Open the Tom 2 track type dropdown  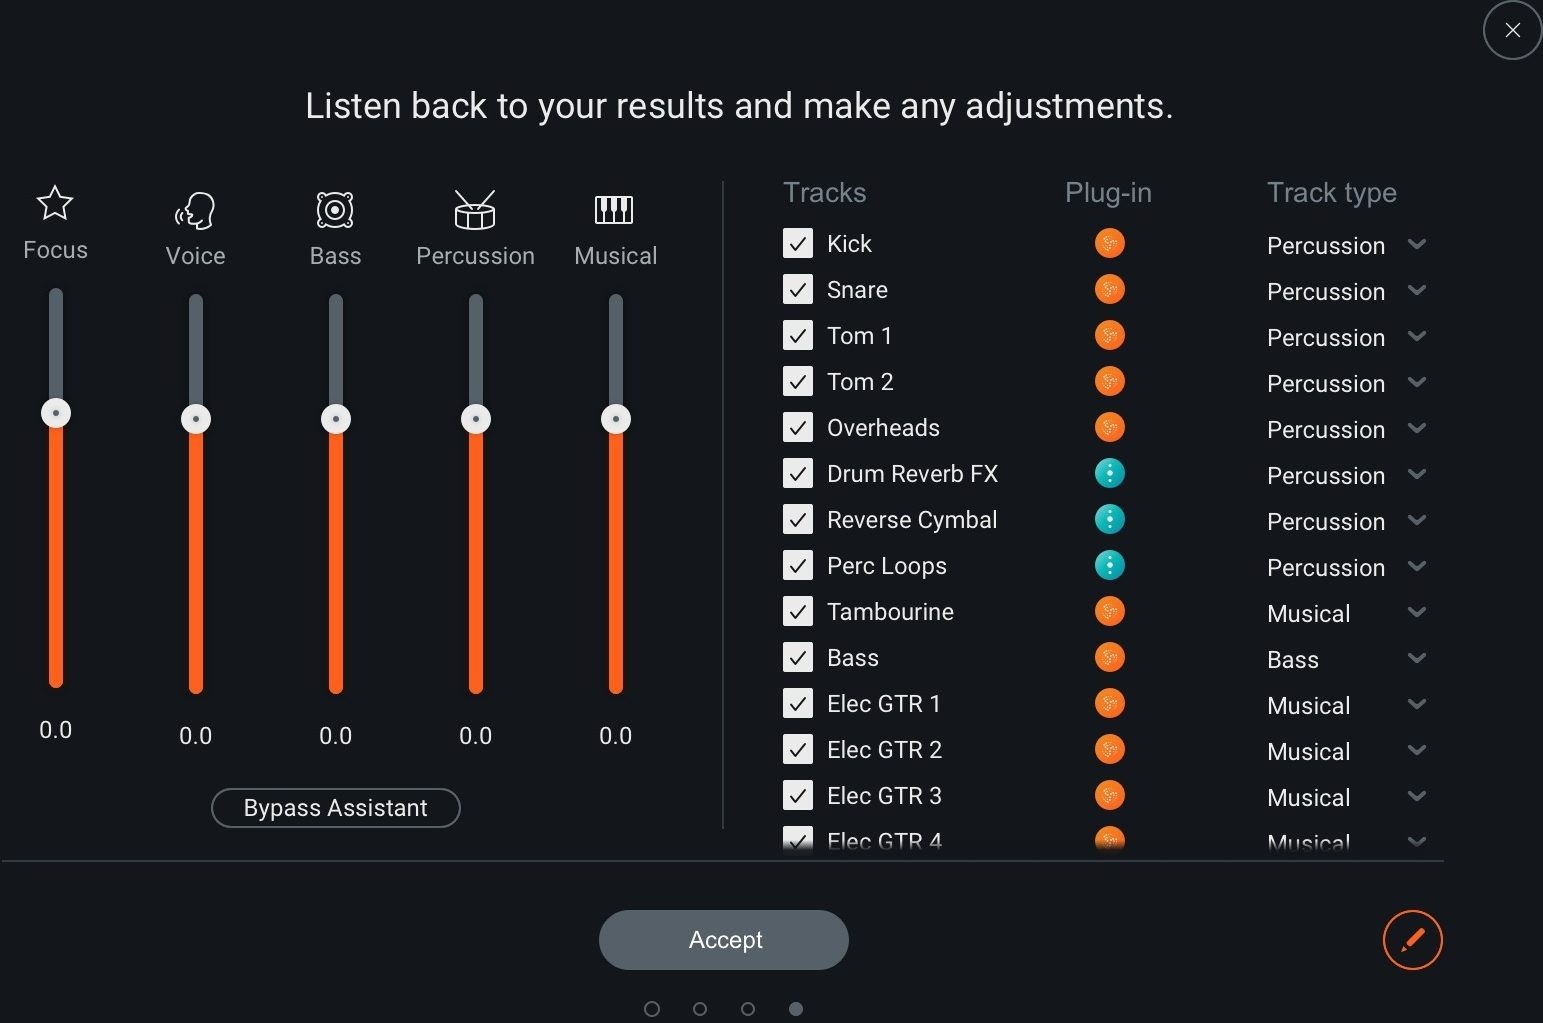[1346, 383]
